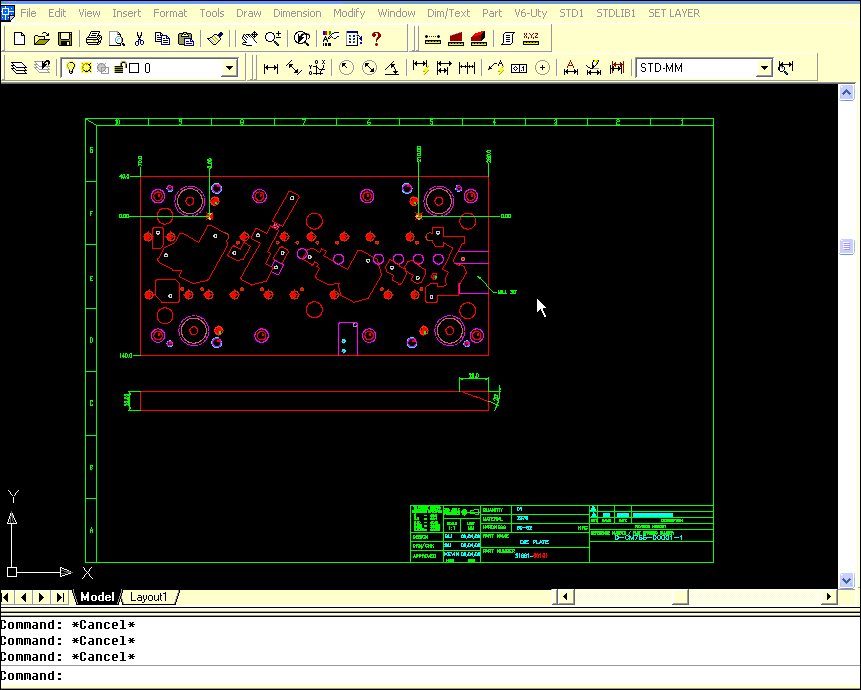This screenshot has width=861, height=690.
Task: Paste from clipboard icon
Action: [186, 38]
